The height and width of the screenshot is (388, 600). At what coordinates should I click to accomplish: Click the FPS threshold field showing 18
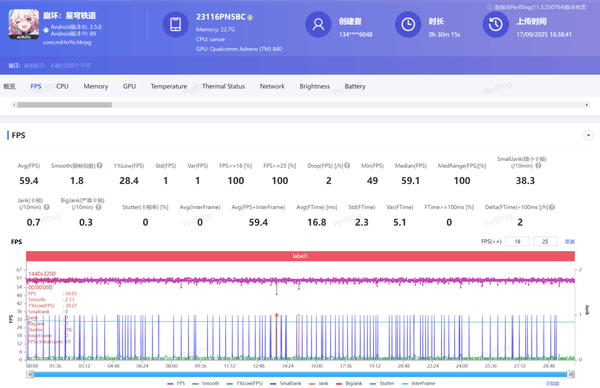point(517,241)
